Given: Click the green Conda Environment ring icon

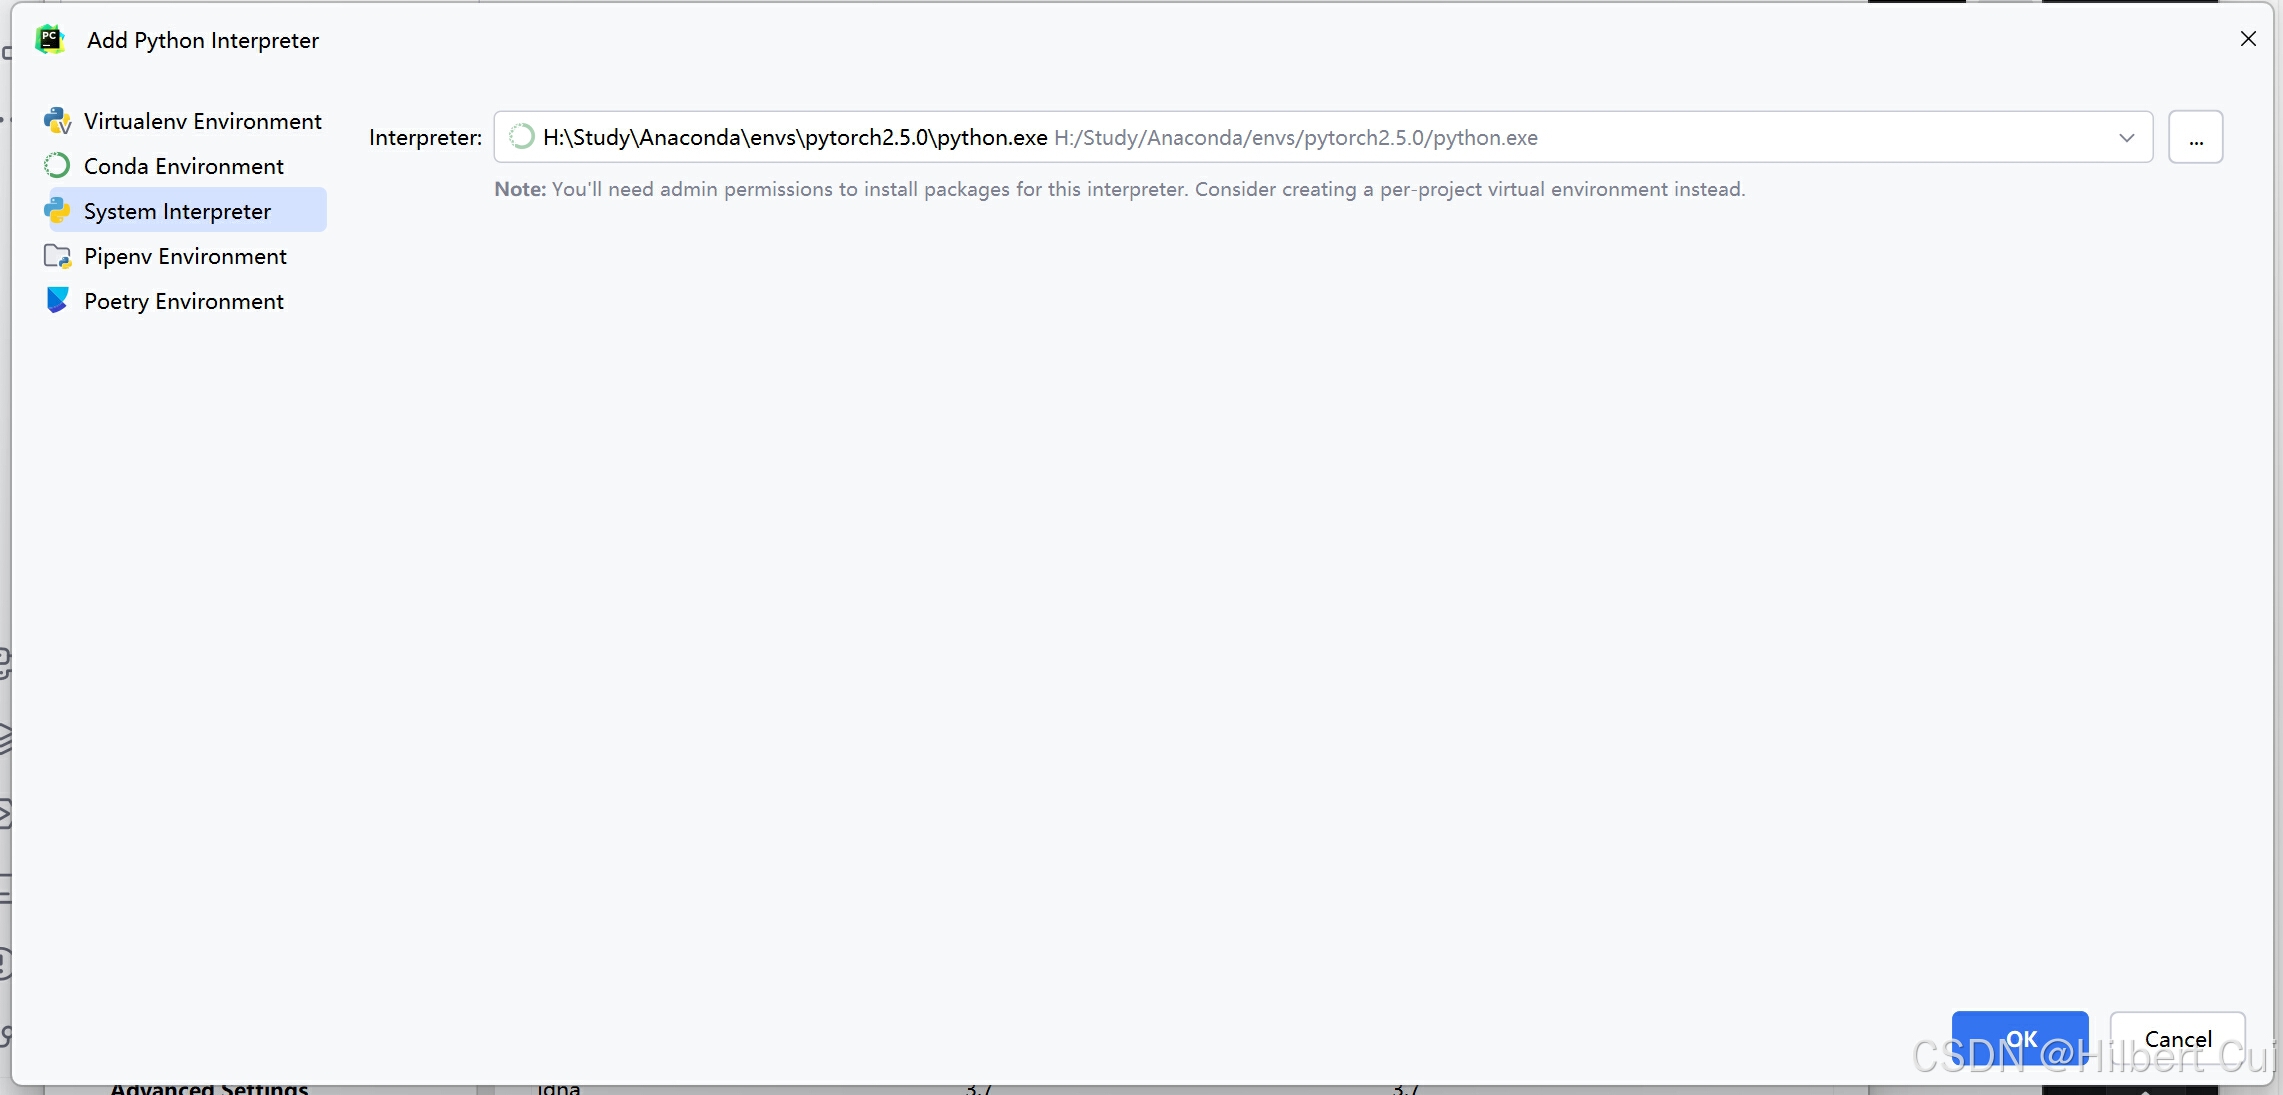Looking at the screenshot, I should click(57, 165).
